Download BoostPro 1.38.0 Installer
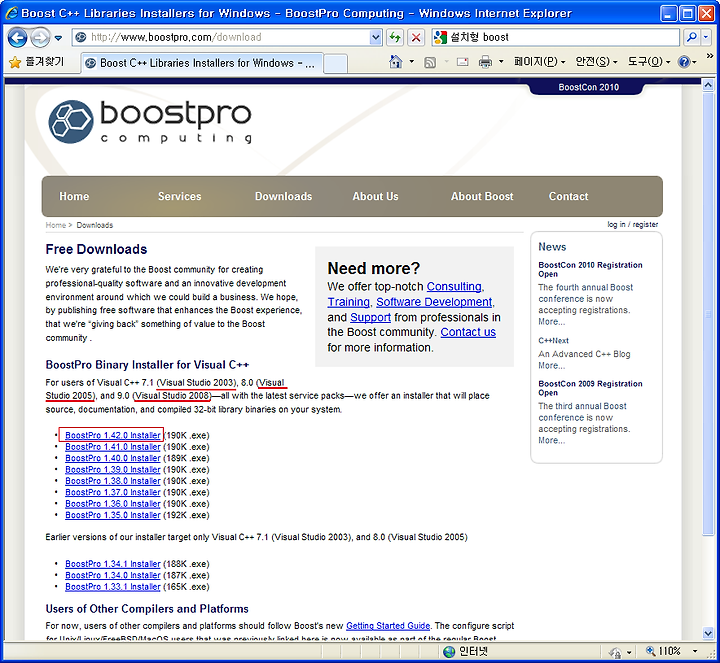The height and width of the screenshot is (663, 720). point(112,481)
